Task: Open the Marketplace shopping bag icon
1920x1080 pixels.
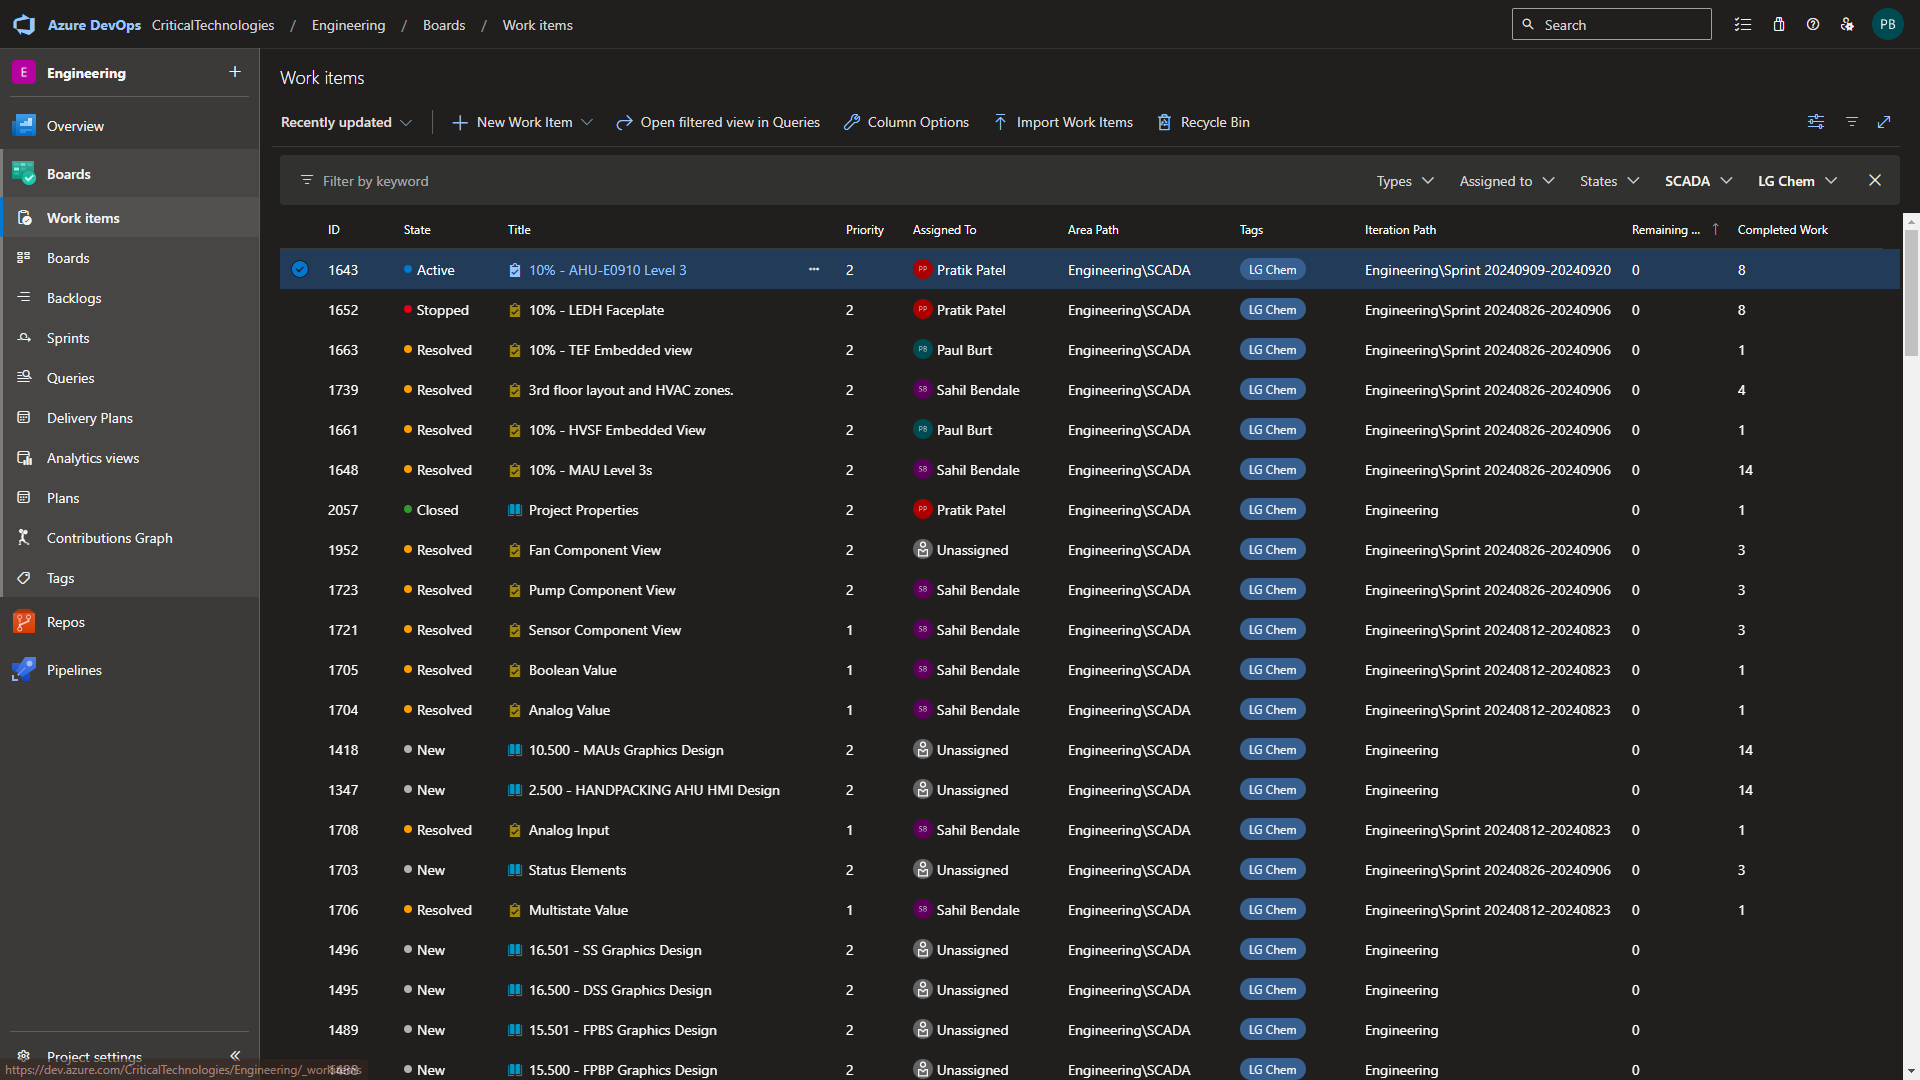Action: [x=1779, y=25]
